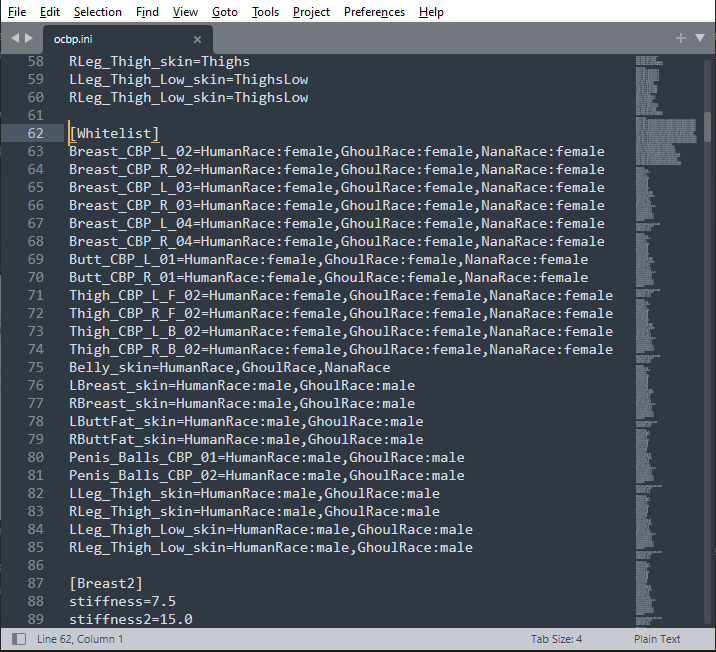The height and width of the screenshot is (652, 716).
Task: Click the Breast_CBP_L_03 line
Action: tap(337, 188)
